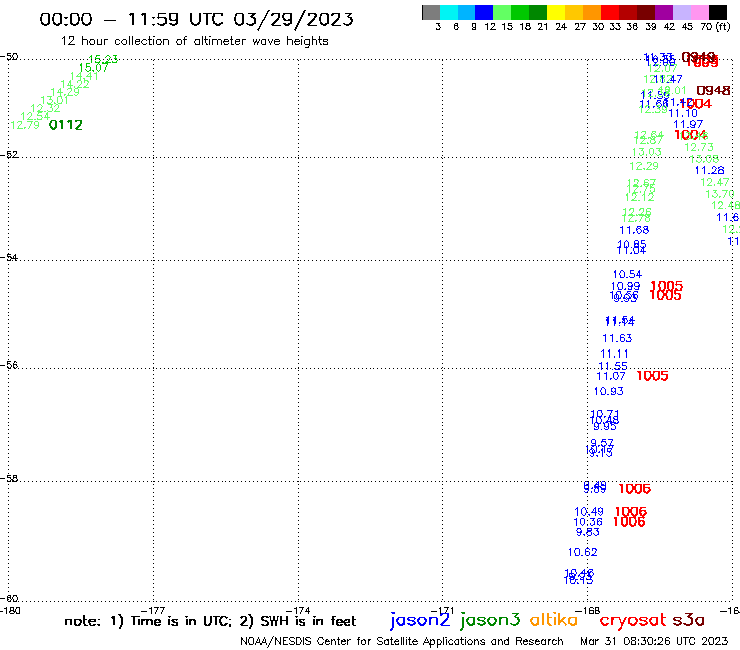This screenshot has width=740, height=650.
Task: Click the red 'cryosat' legend label
Action: 632,620
